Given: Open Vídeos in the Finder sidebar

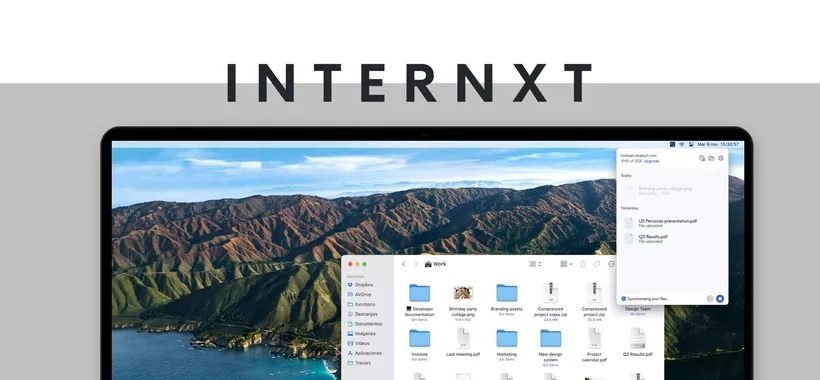Looking at the screenshot, I should click(x=359, y=343).
